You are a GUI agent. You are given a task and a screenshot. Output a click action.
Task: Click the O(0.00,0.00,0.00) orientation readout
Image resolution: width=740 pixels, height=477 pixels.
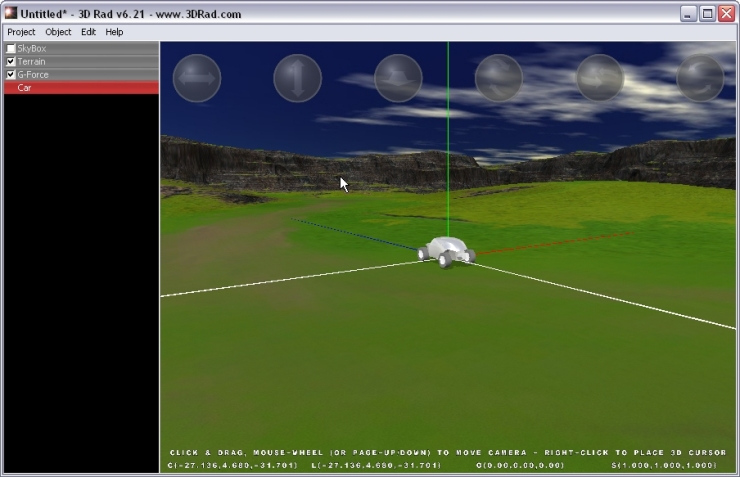(x=520, y=465)
